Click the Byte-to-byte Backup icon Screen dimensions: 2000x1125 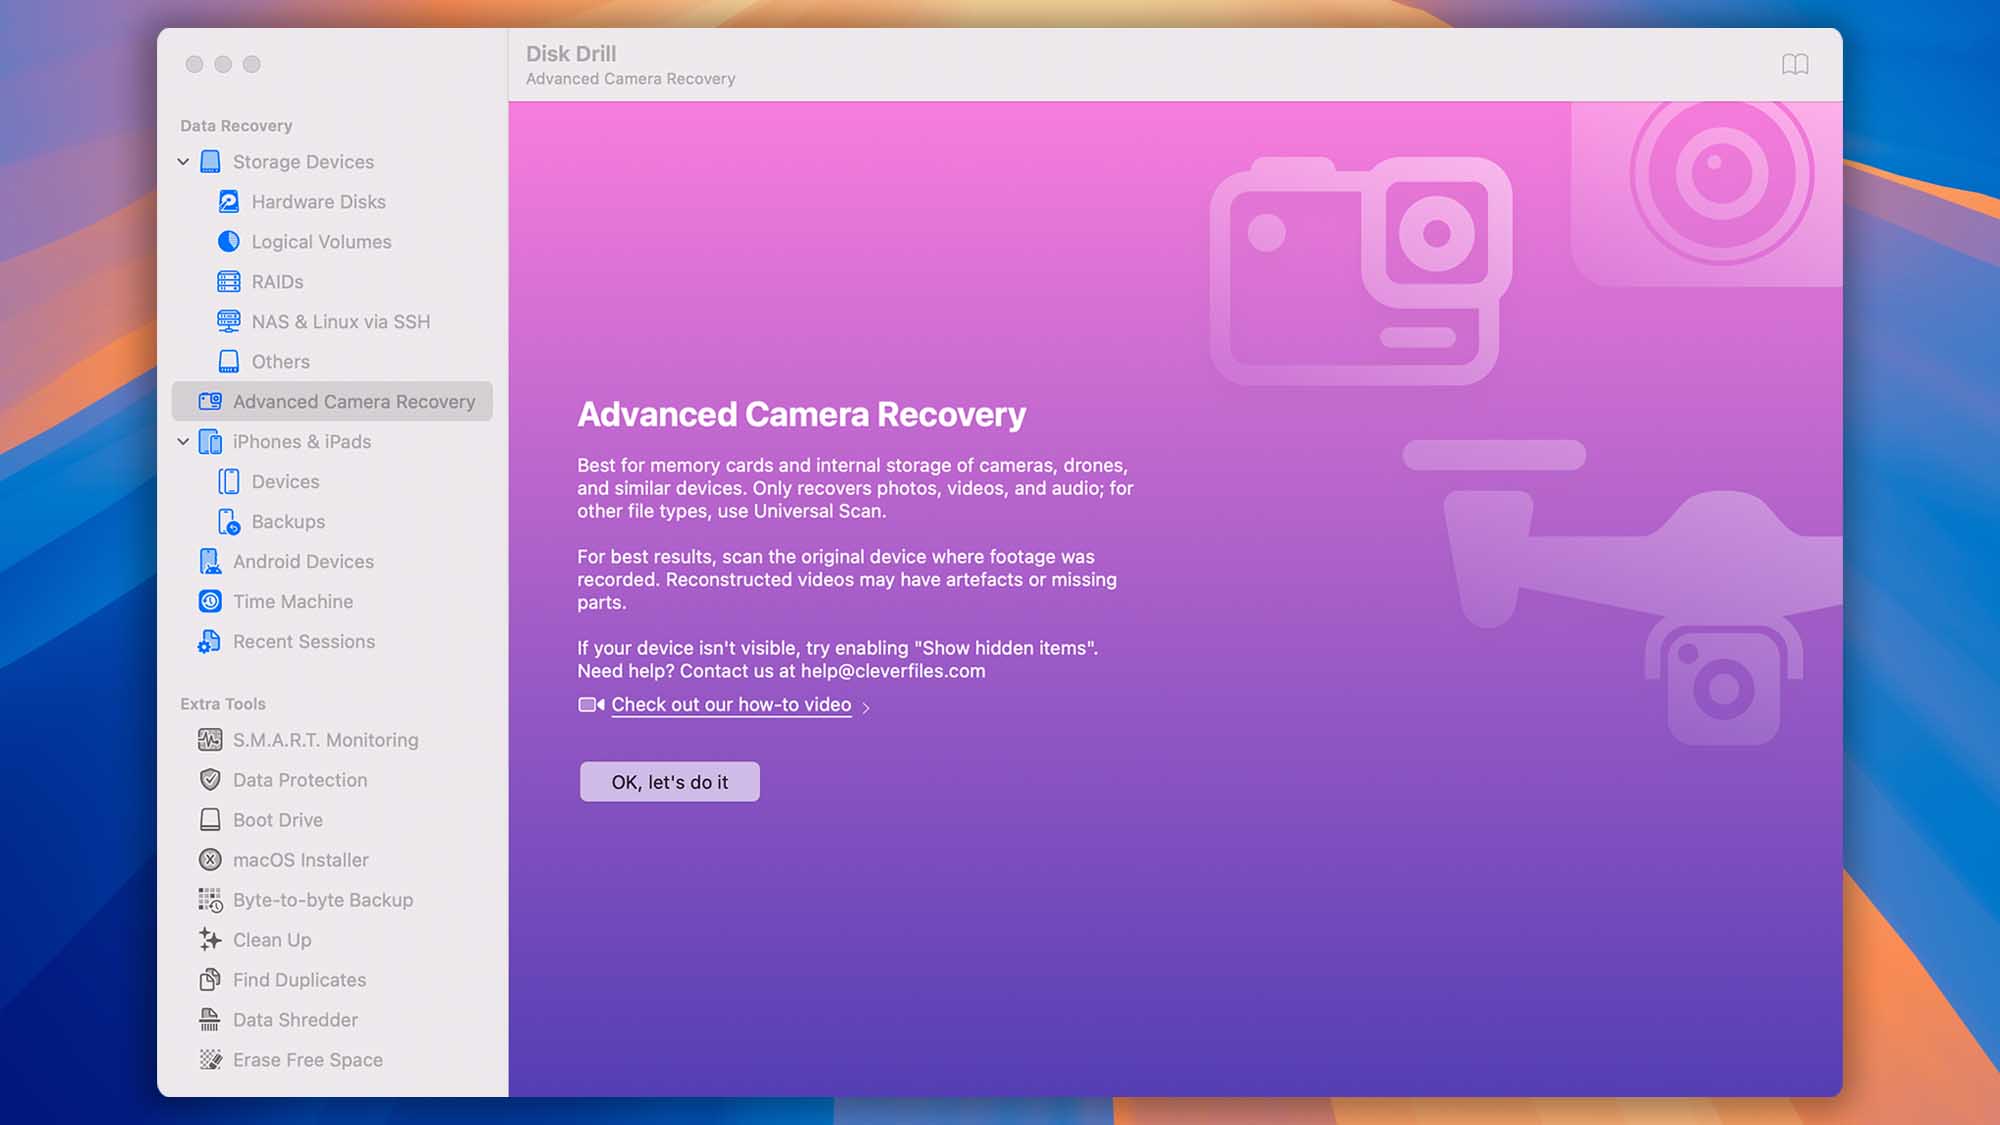[210, 900]
